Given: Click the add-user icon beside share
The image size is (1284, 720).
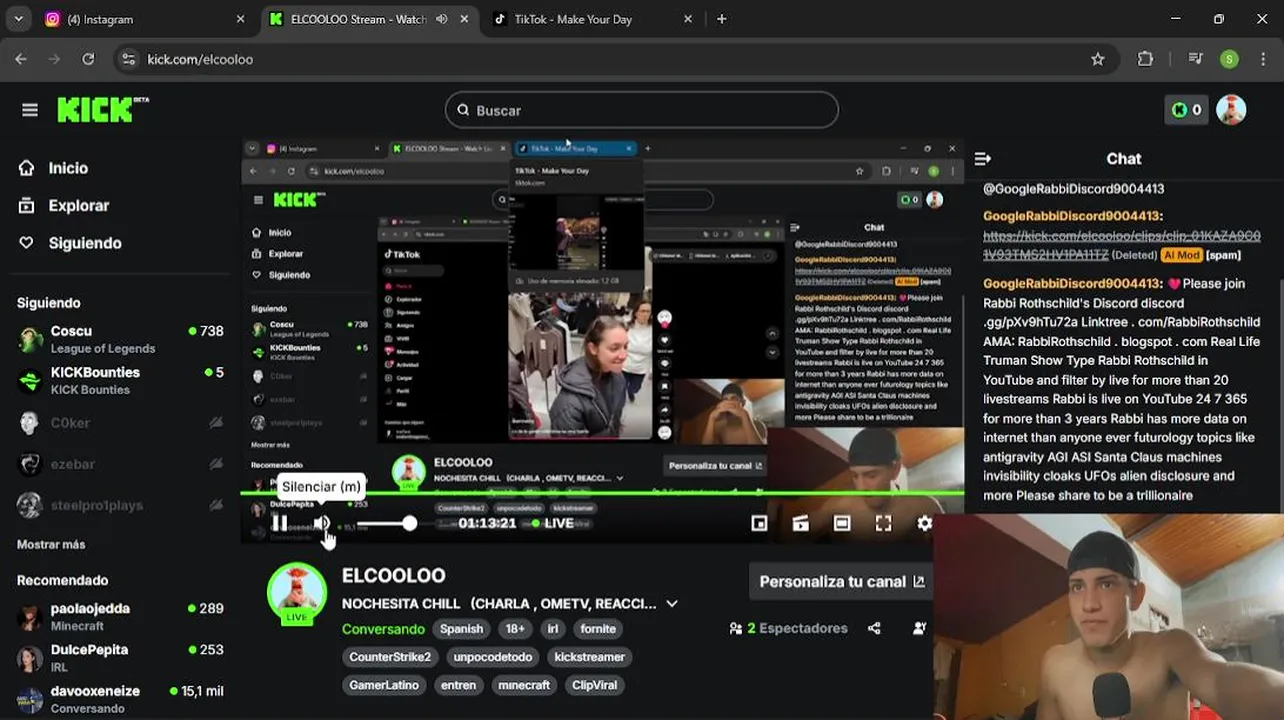Looking at the screenshot, I should point(920,628).
